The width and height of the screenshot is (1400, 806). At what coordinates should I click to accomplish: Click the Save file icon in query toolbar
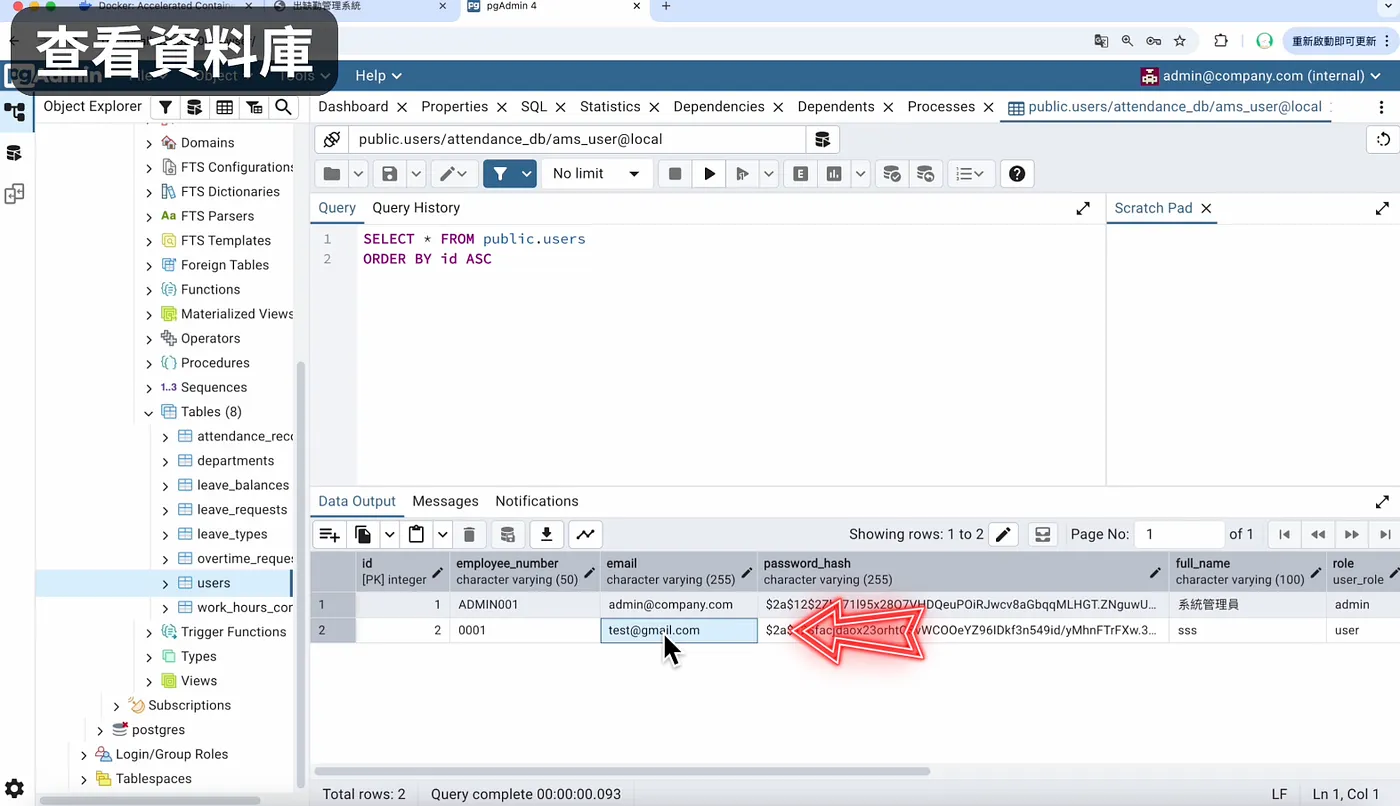click(x=390, y=174)
